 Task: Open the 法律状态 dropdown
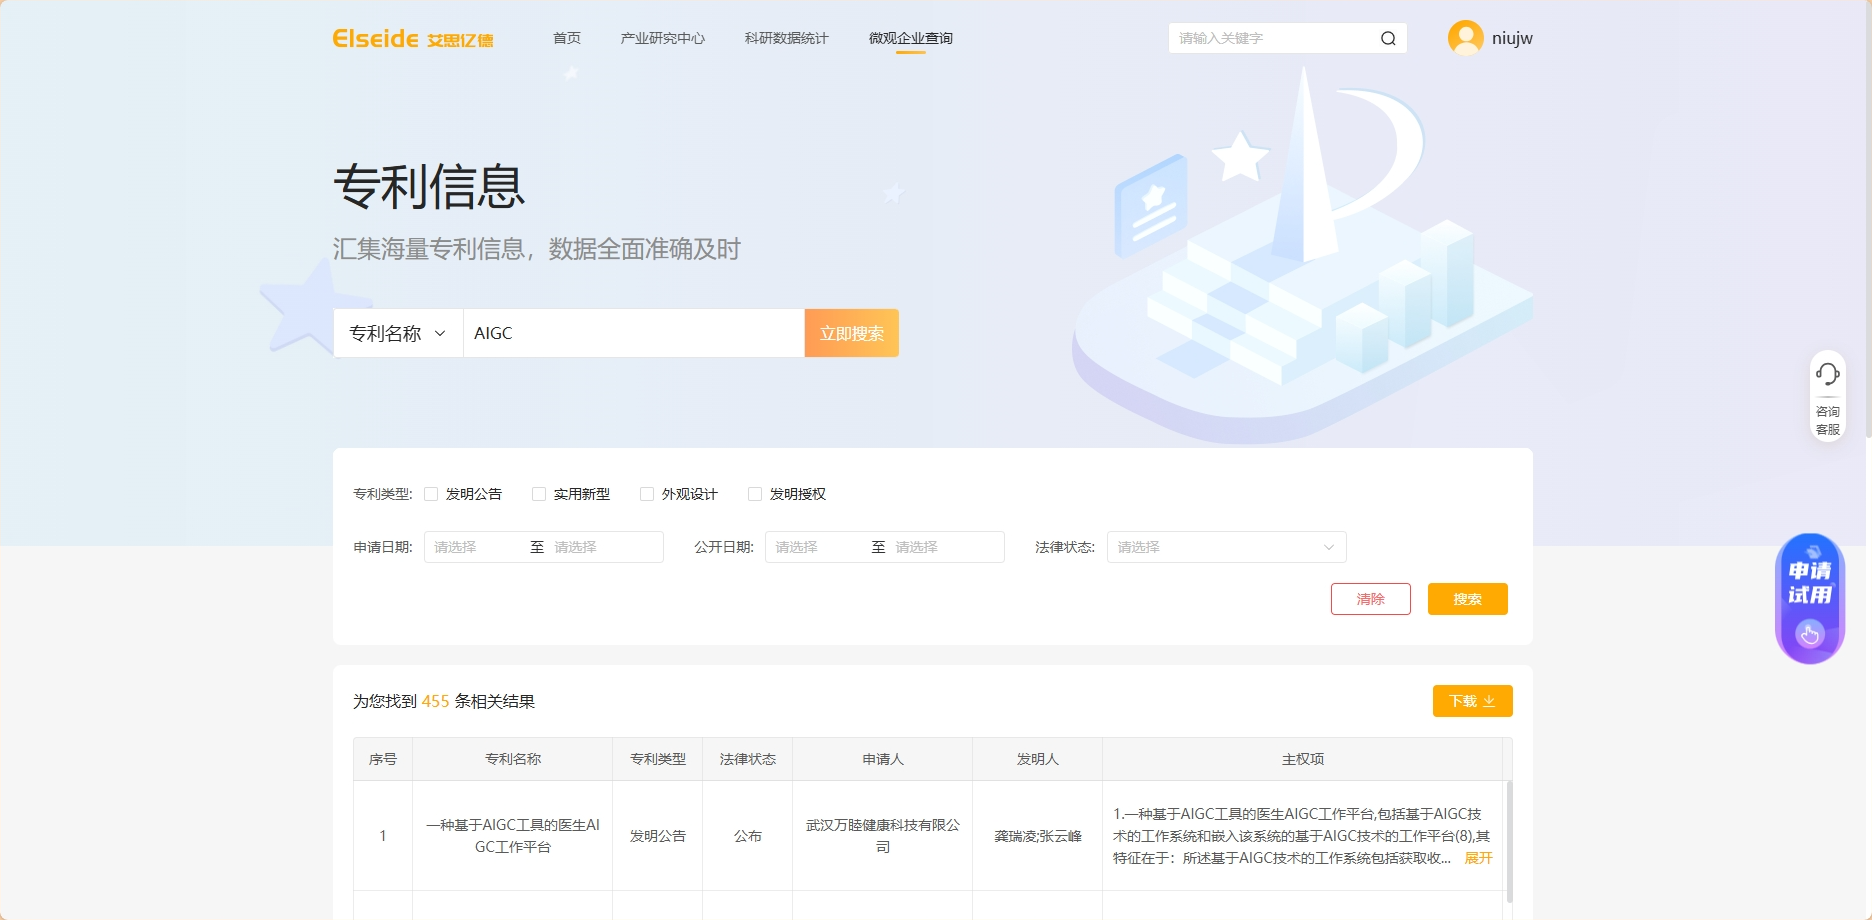(x=1226, y=547)
